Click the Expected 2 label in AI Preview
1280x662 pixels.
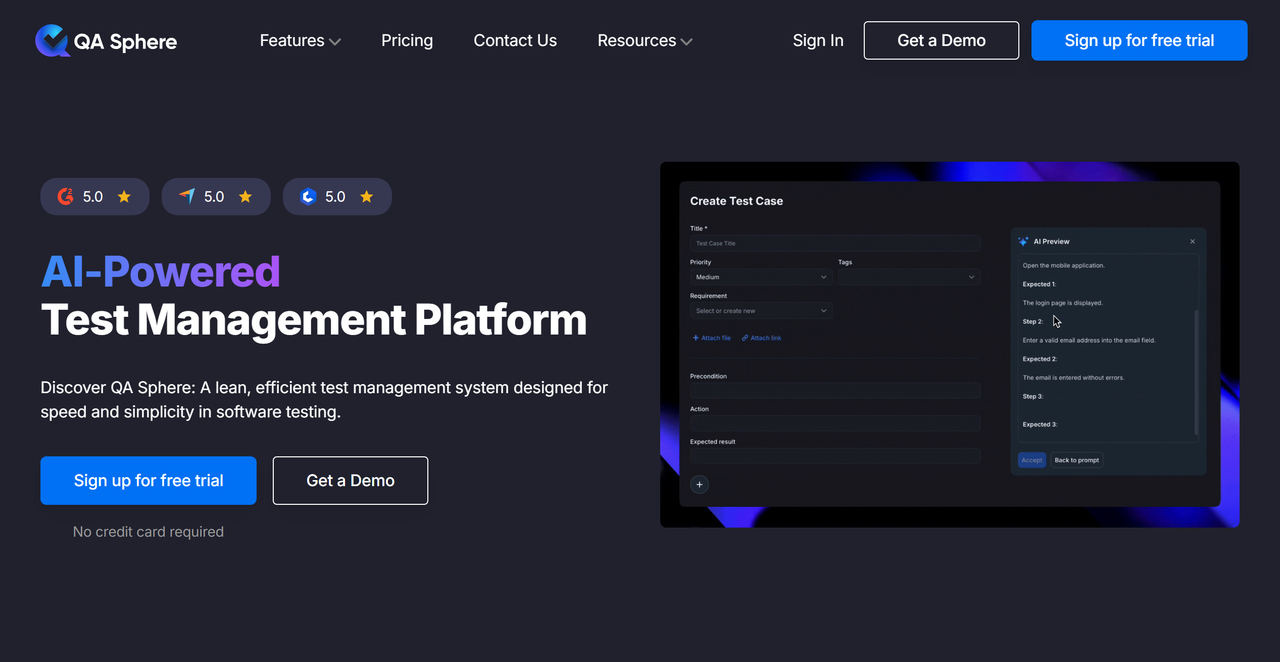click(x=1039, y=359)
